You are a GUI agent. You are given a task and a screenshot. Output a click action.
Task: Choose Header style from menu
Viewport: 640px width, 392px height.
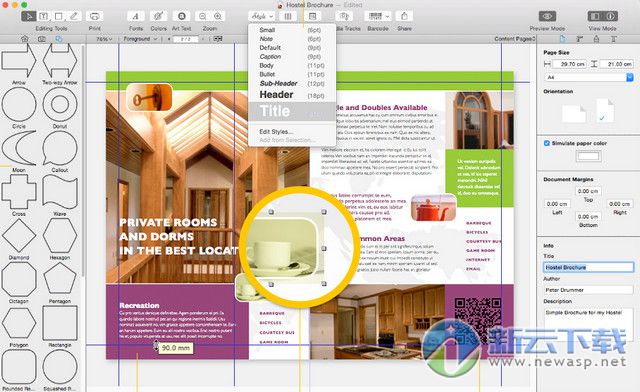[292, 95]
